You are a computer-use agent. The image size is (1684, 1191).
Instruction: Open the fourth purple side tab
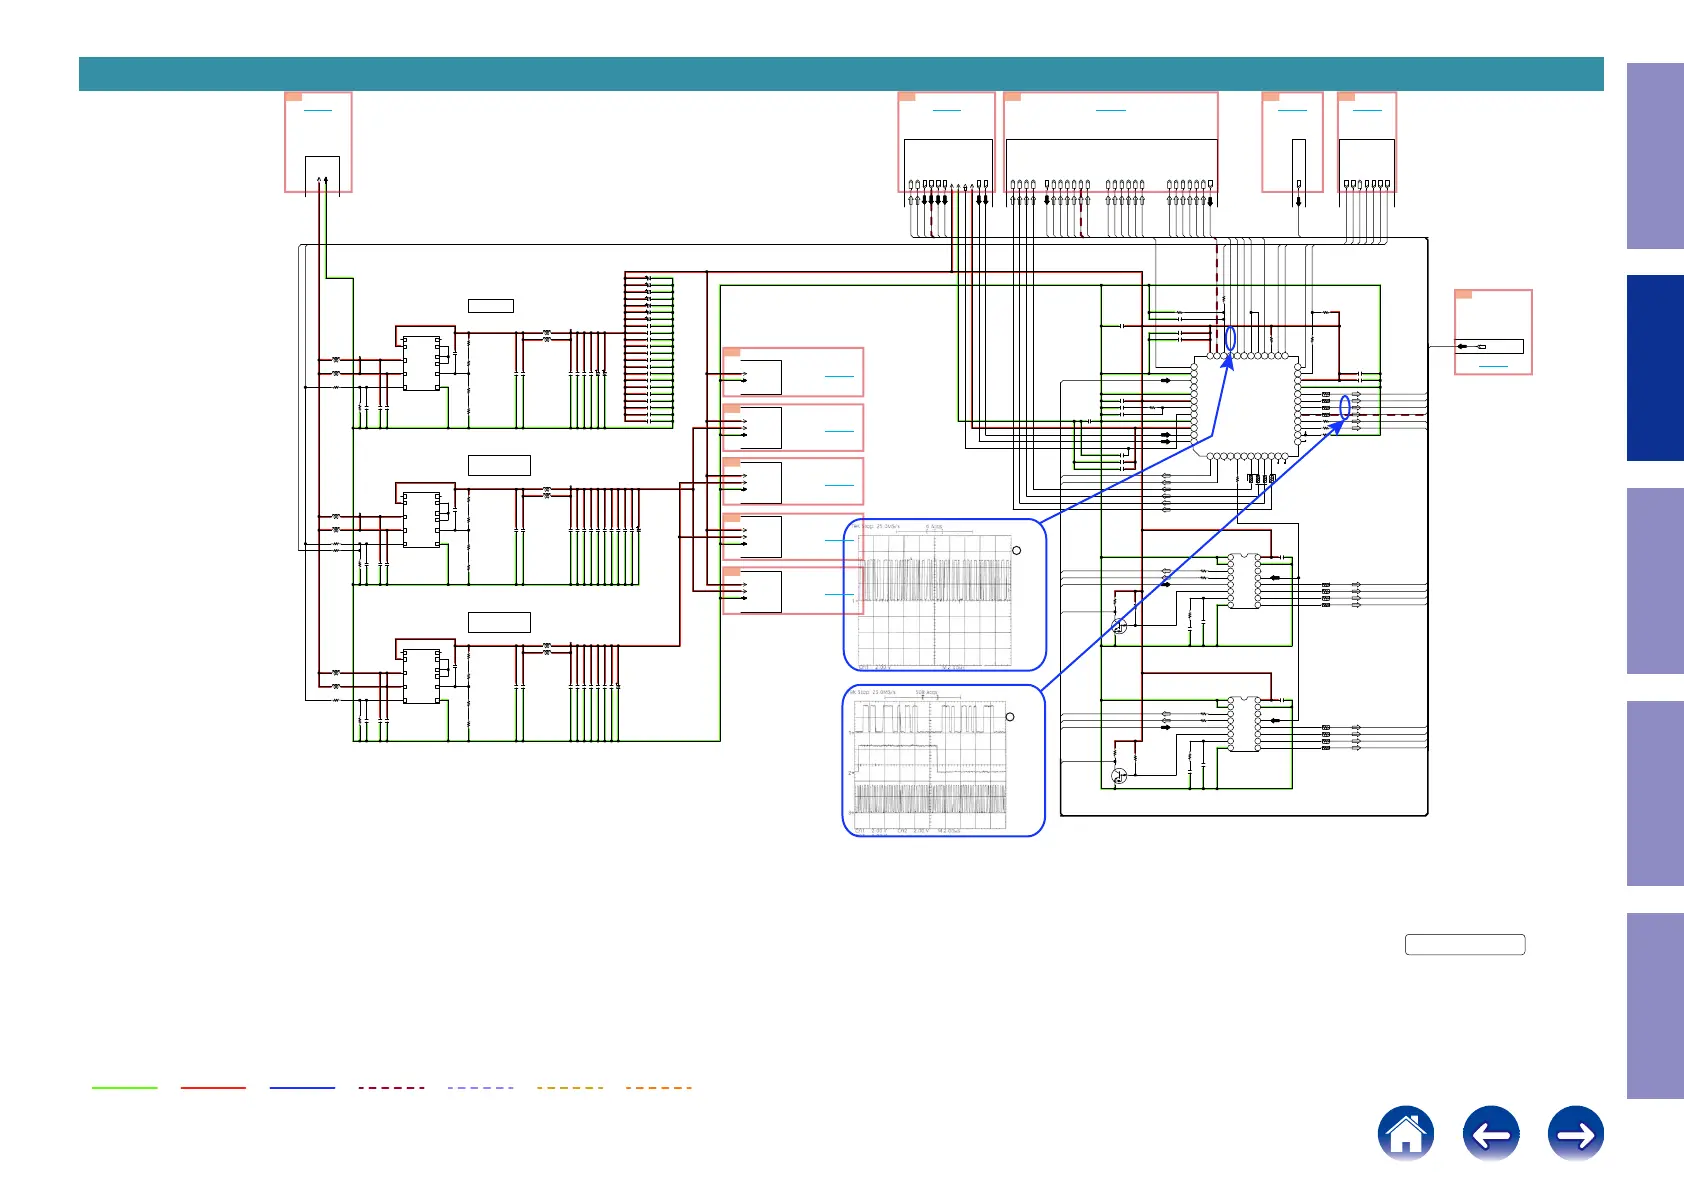pyautogui.click(x=1655, y=793)
